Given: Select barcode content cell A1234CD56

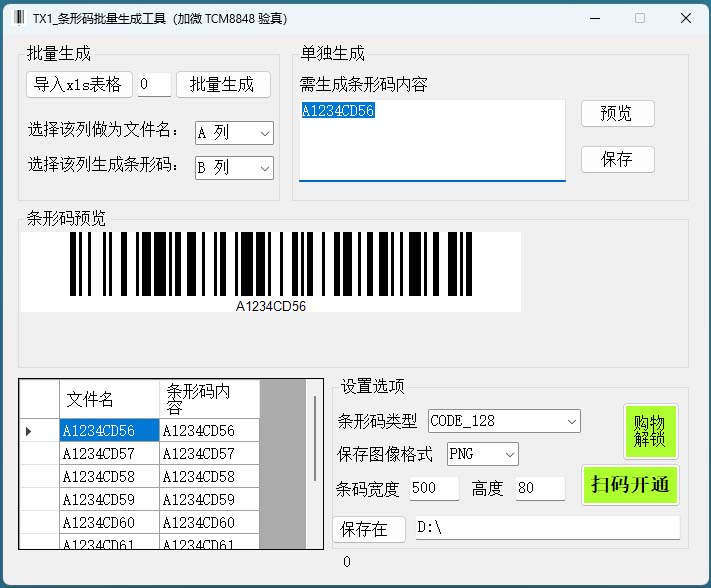Looking at the screenshot, I should pos(209,430).
